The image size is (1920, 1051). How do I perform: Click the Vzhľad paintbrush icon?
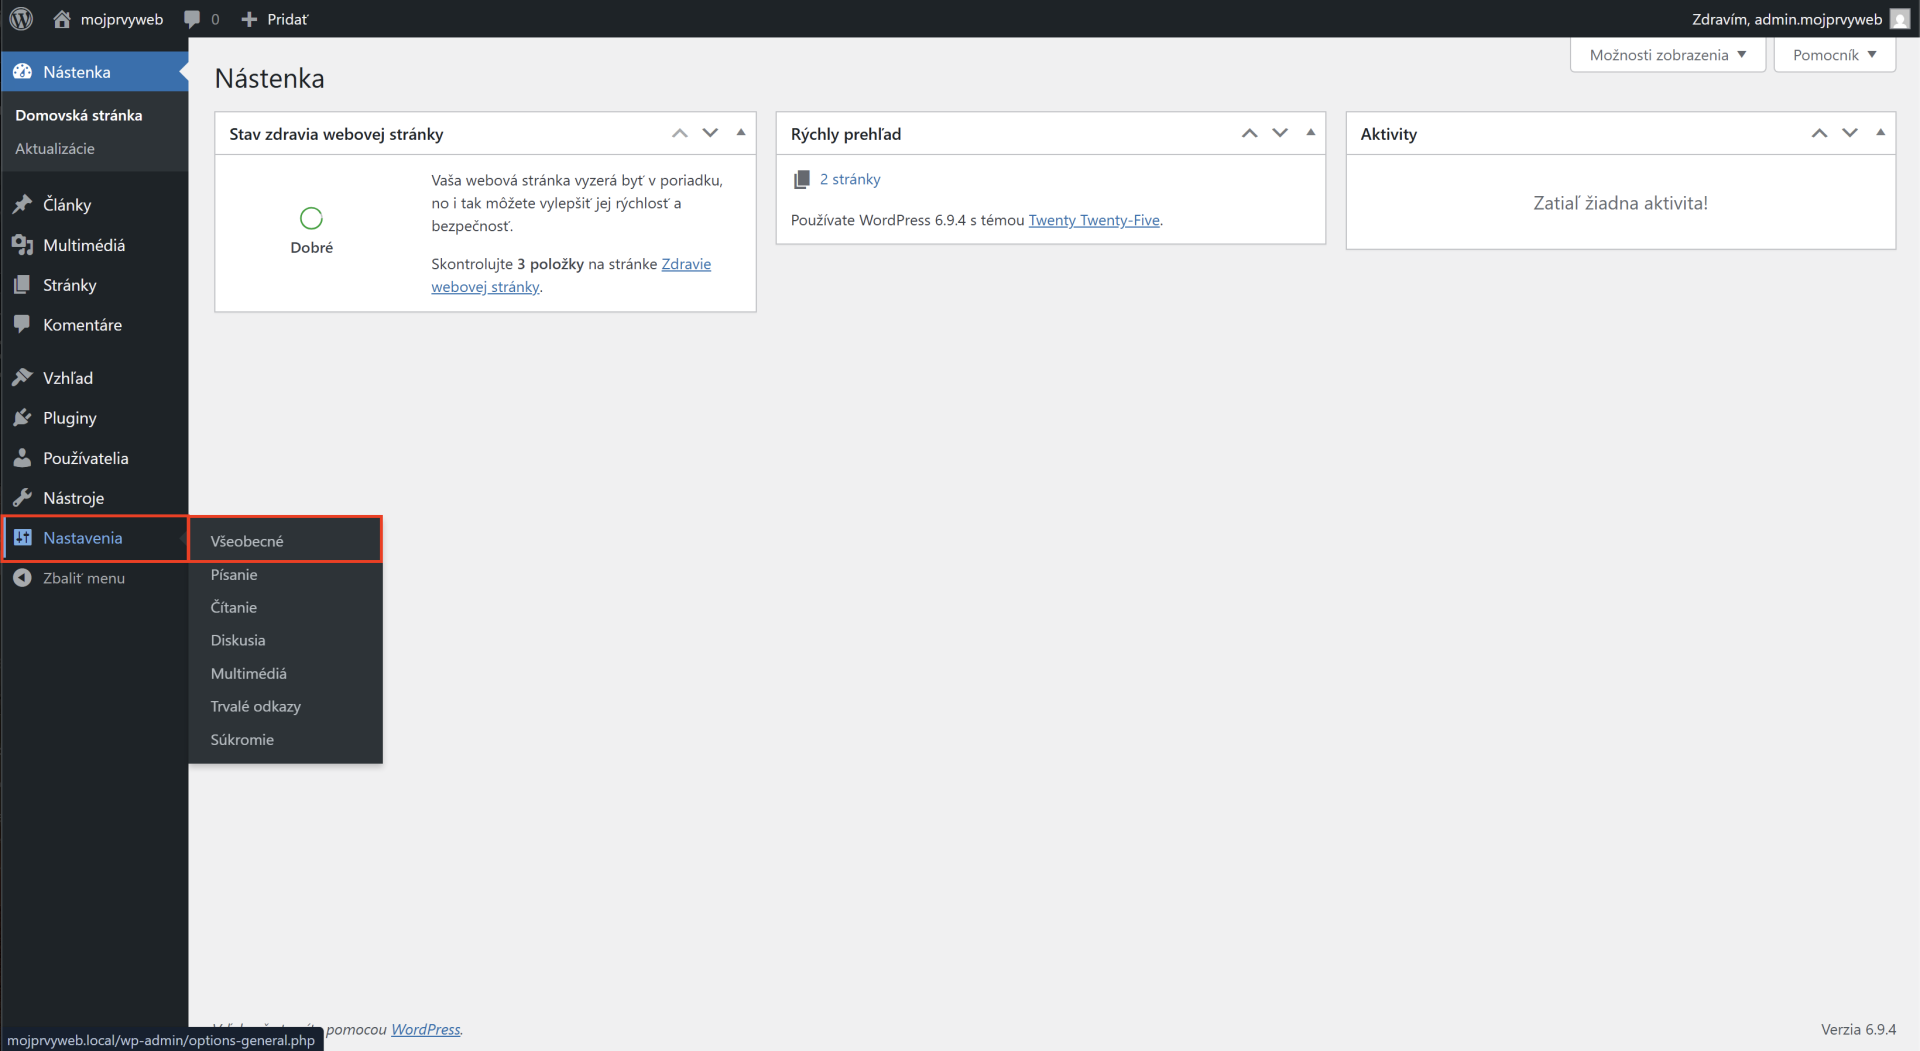pos(22,378)
